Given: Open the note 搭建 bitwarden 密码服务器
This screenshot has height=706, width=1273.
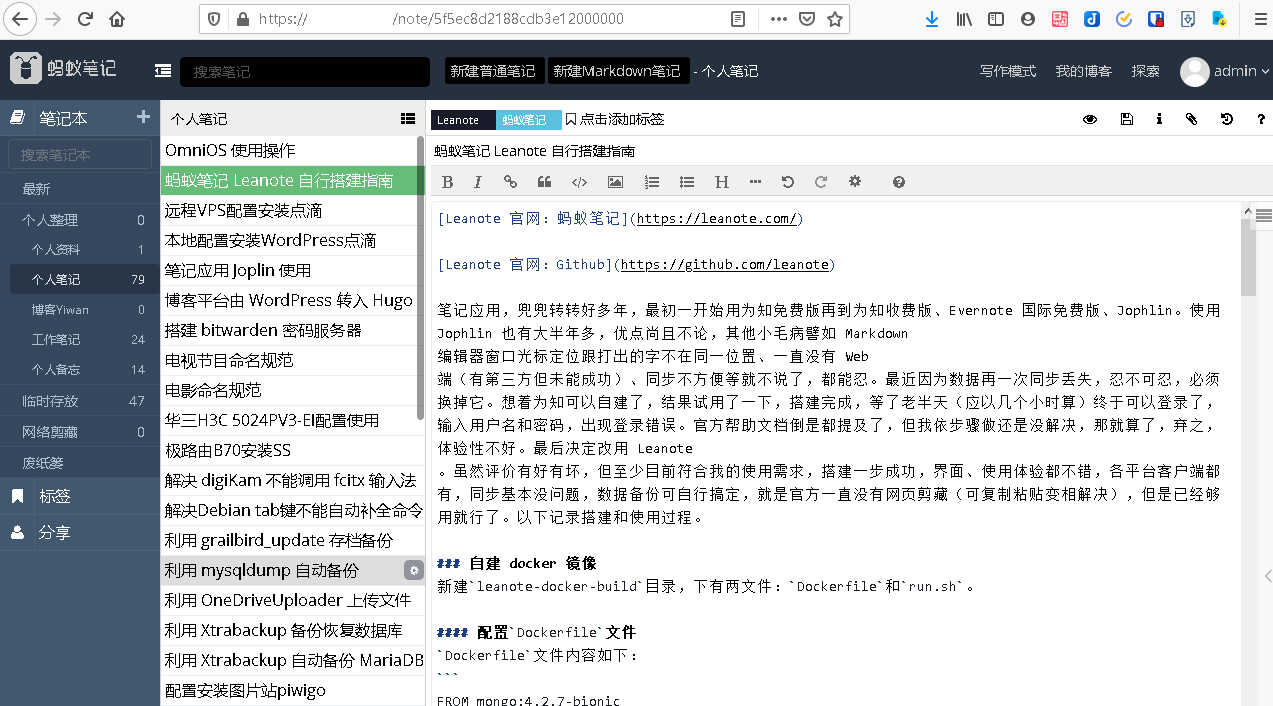Looking at the screenshot, I should [x=292, y=331].
